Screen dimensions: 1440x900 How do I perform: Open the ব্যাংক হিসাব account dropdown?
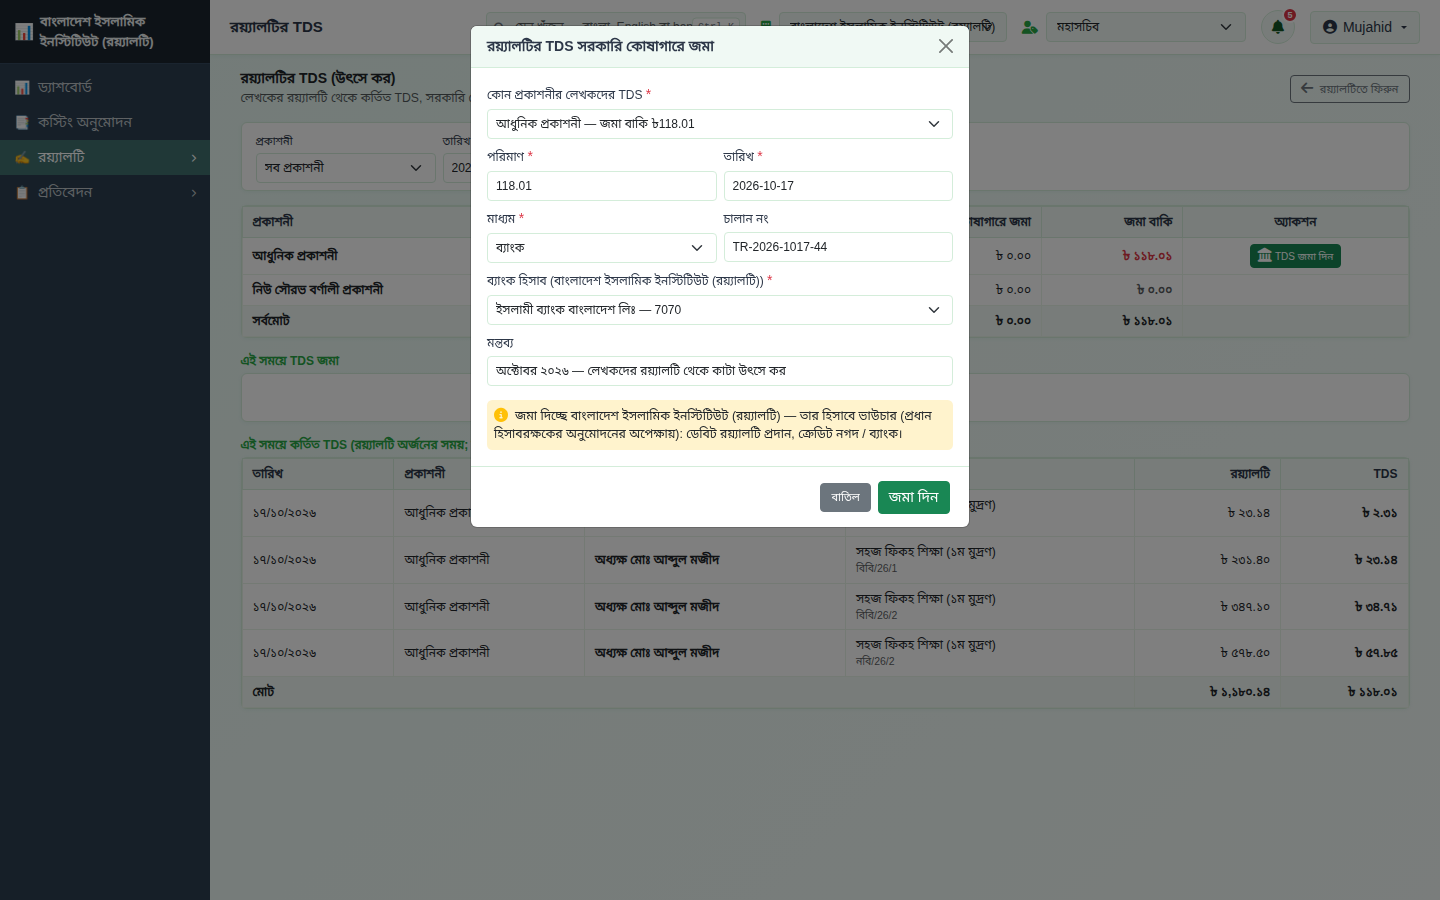pyautogui.click(x=720, y=310)
